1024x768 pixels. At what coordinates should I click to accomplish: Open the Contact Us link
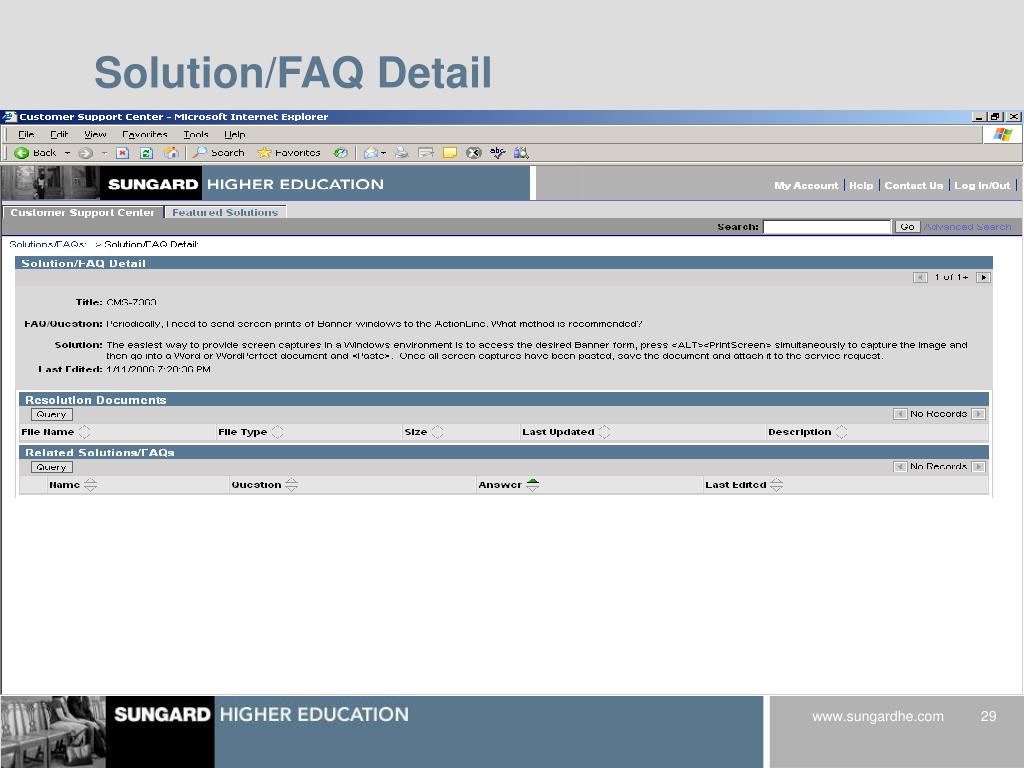914,185
